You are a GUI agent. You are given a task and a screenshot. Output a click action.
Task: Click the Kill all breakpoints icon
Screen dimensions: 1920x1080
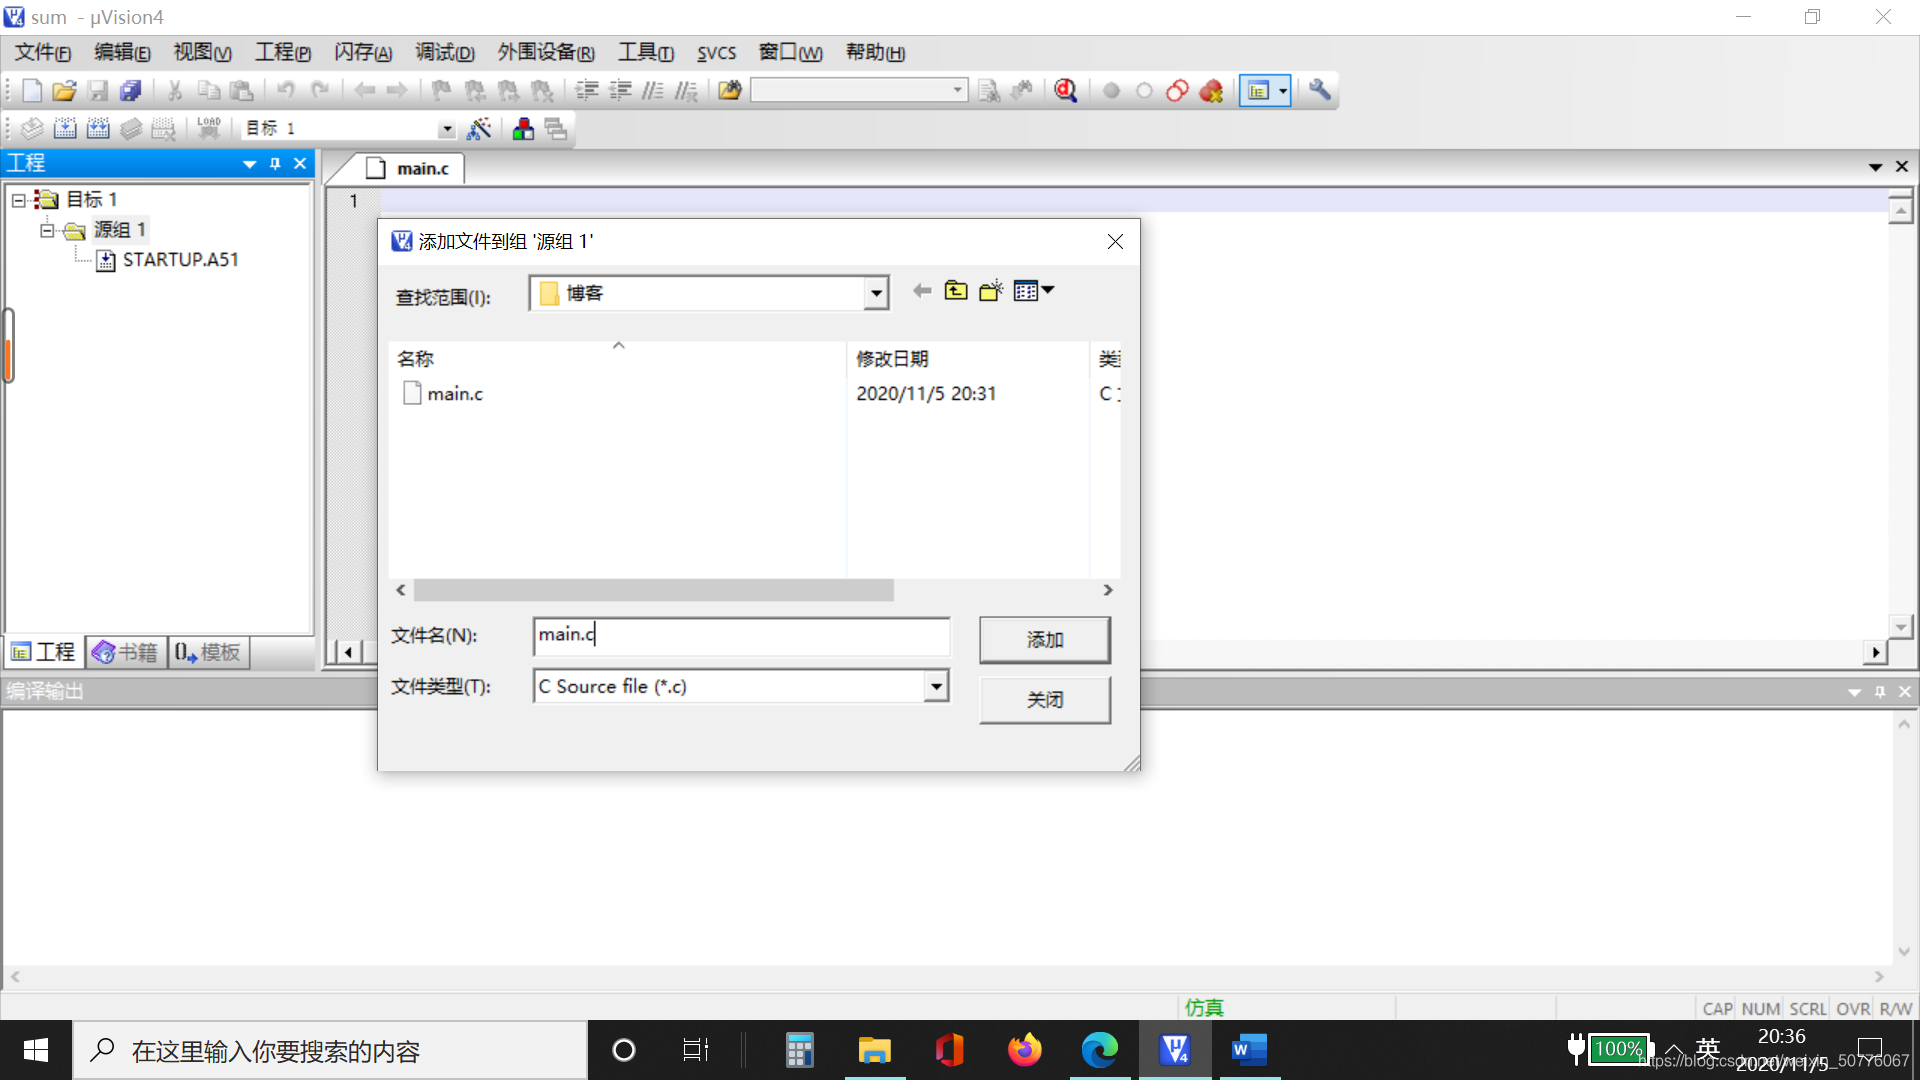(1211, 91)
